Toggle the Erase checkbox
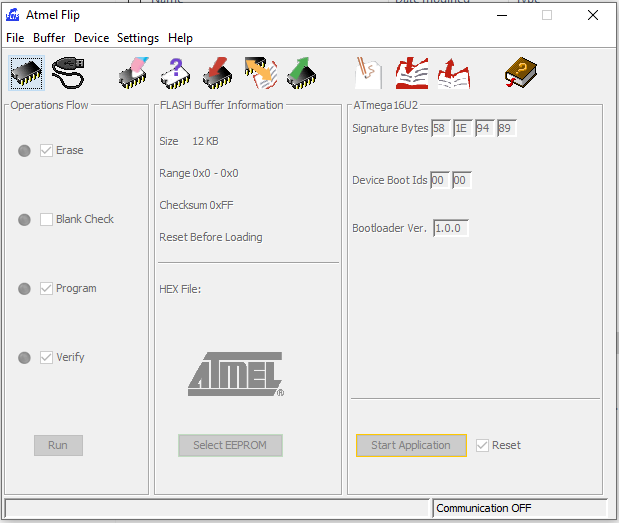 46,150
